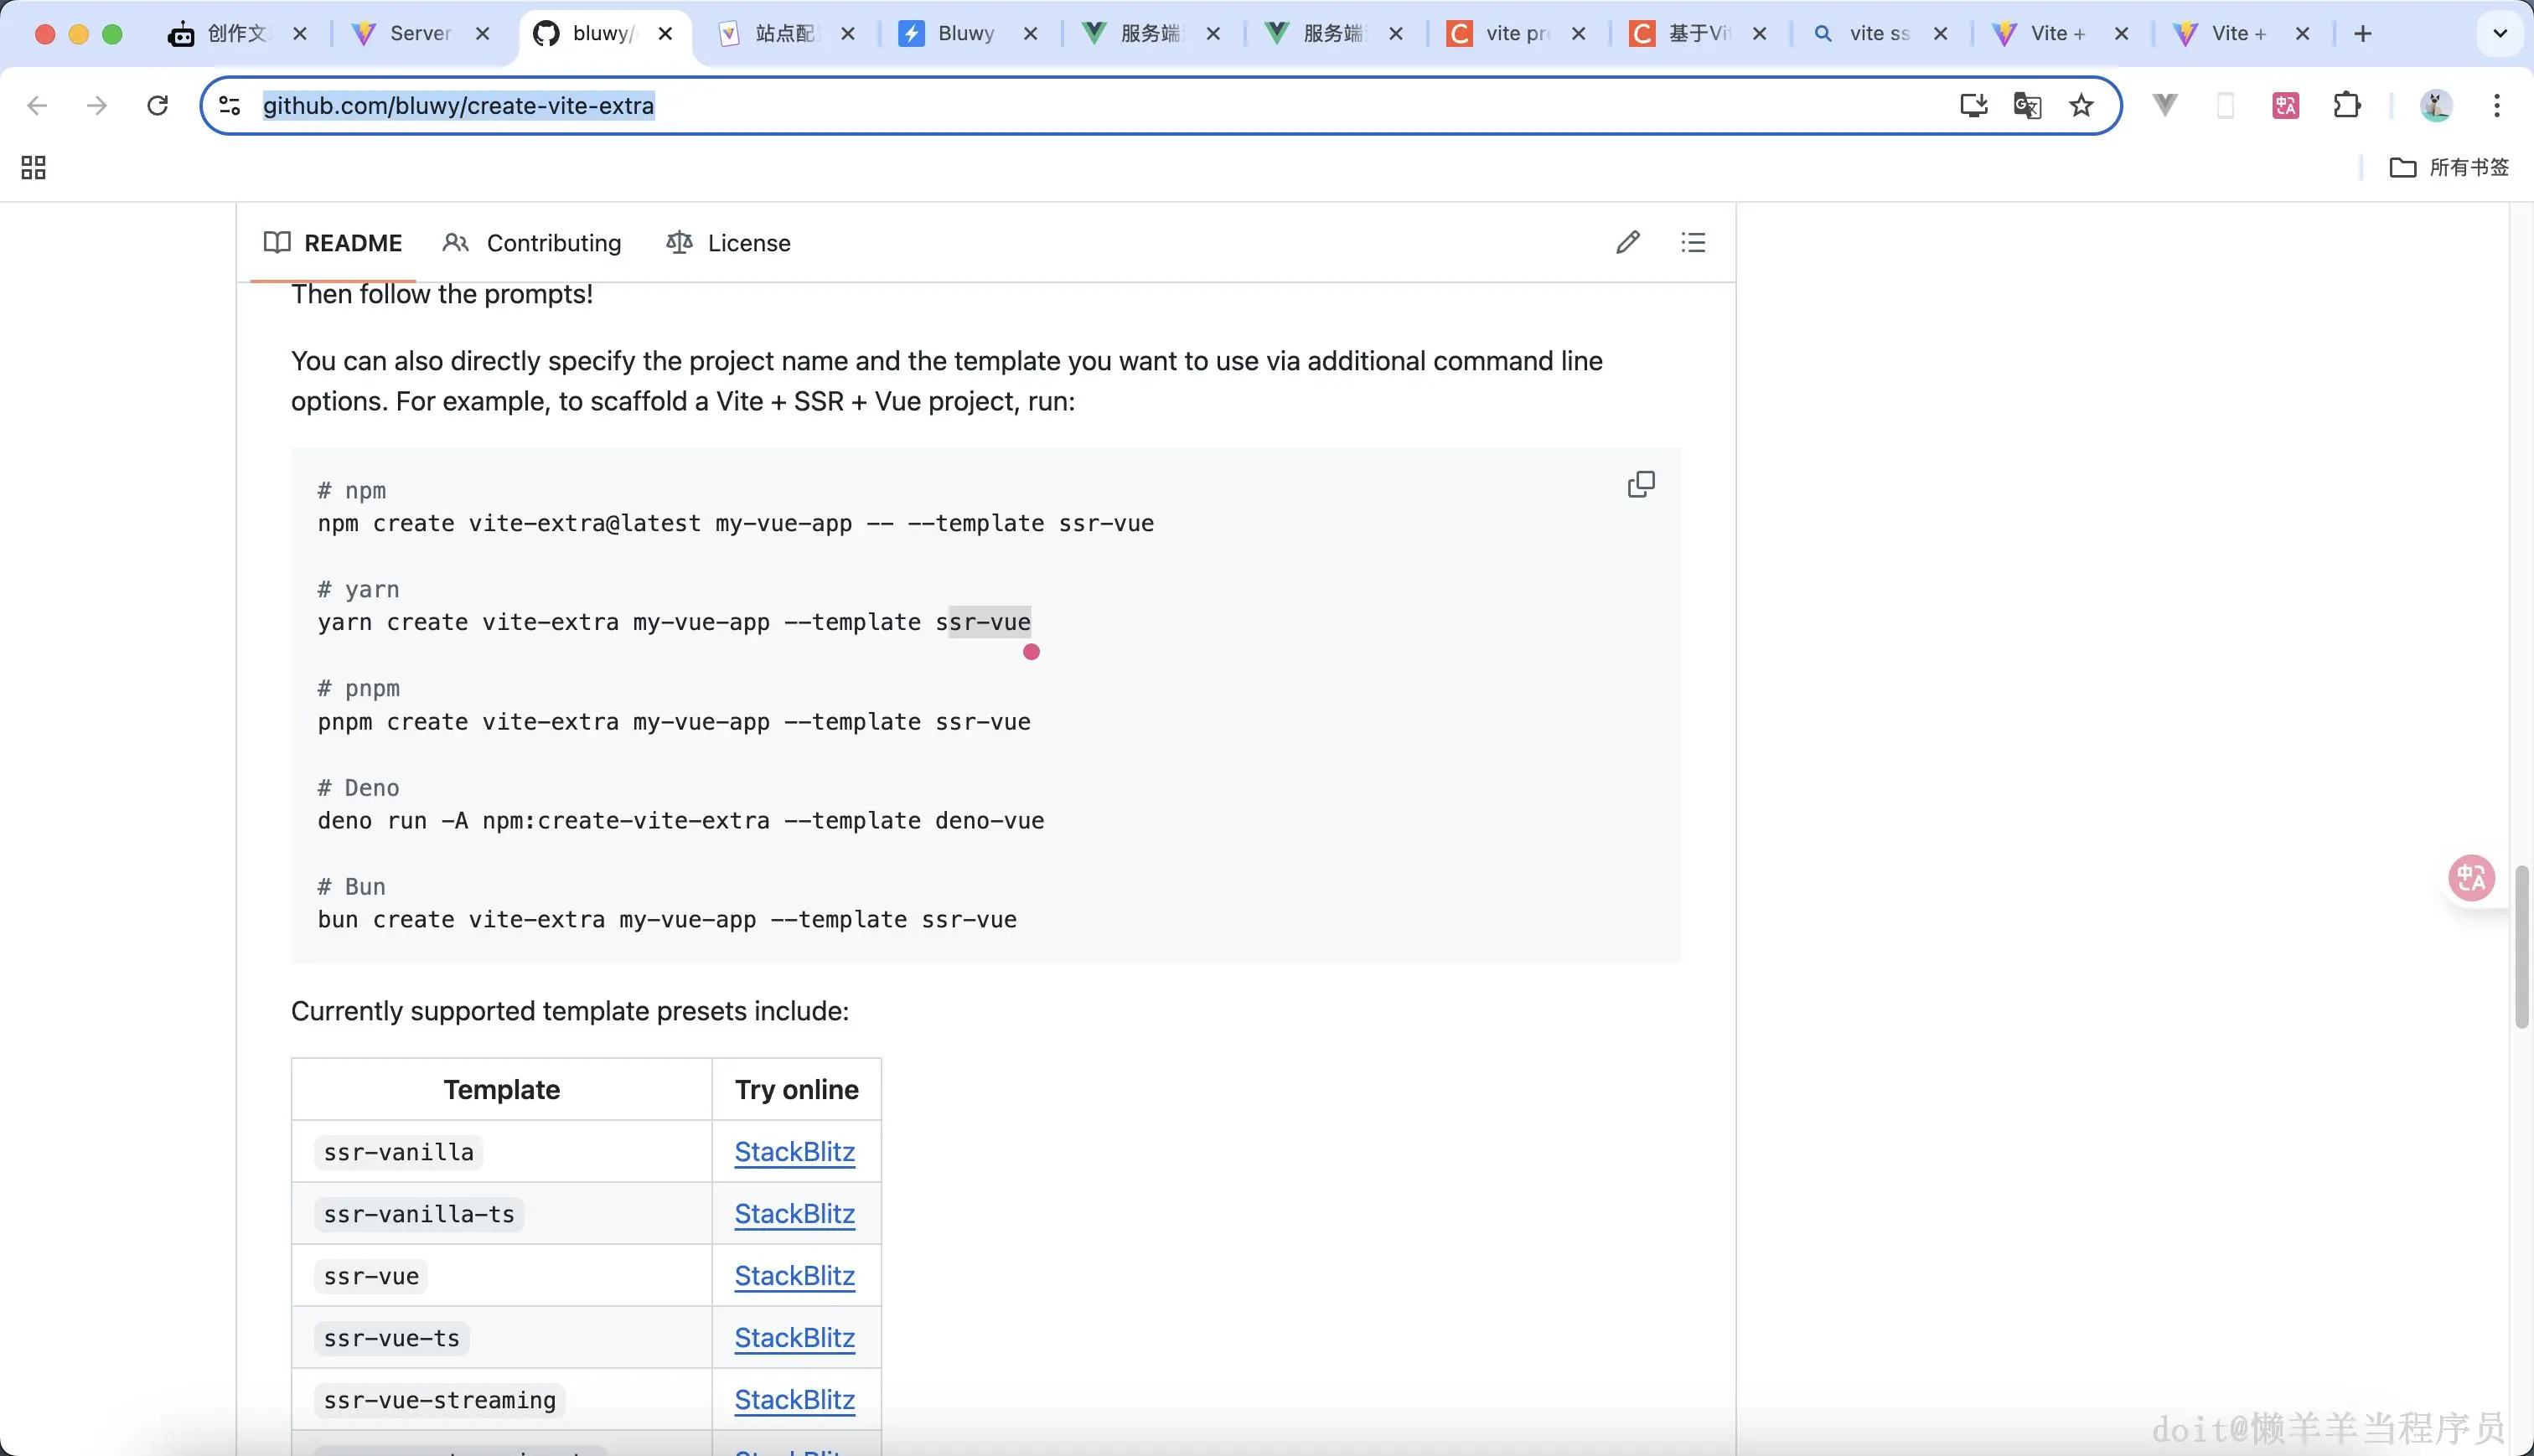The image size is (2534, 1456).
Task: Copy the code block contents
Action: (x=1641, y=484)
